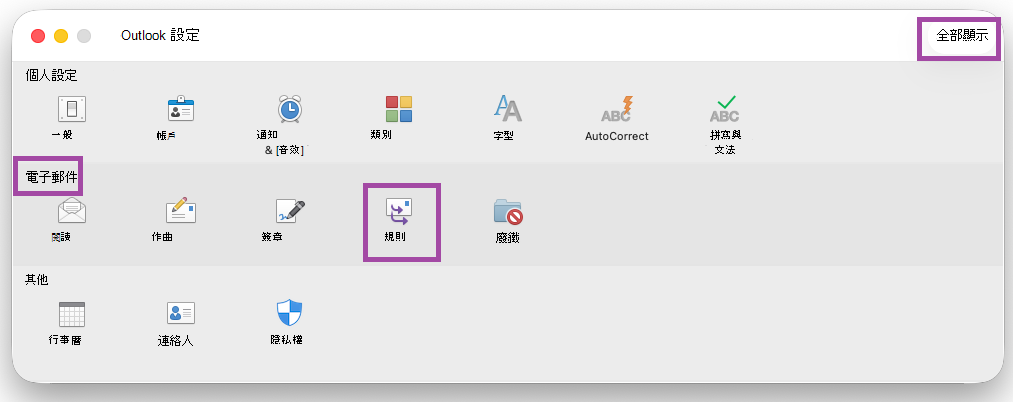The image size is (1013, 402).
Task: Close the Outlook 設定 window
Action: [38, 36]
